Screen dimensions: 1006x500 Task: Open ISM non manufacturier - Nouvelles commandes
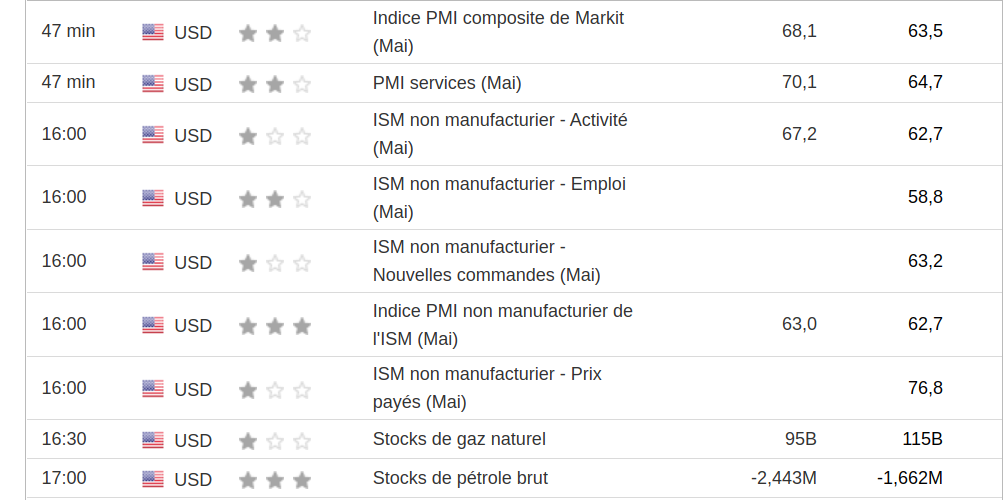(x=486, y=260)
